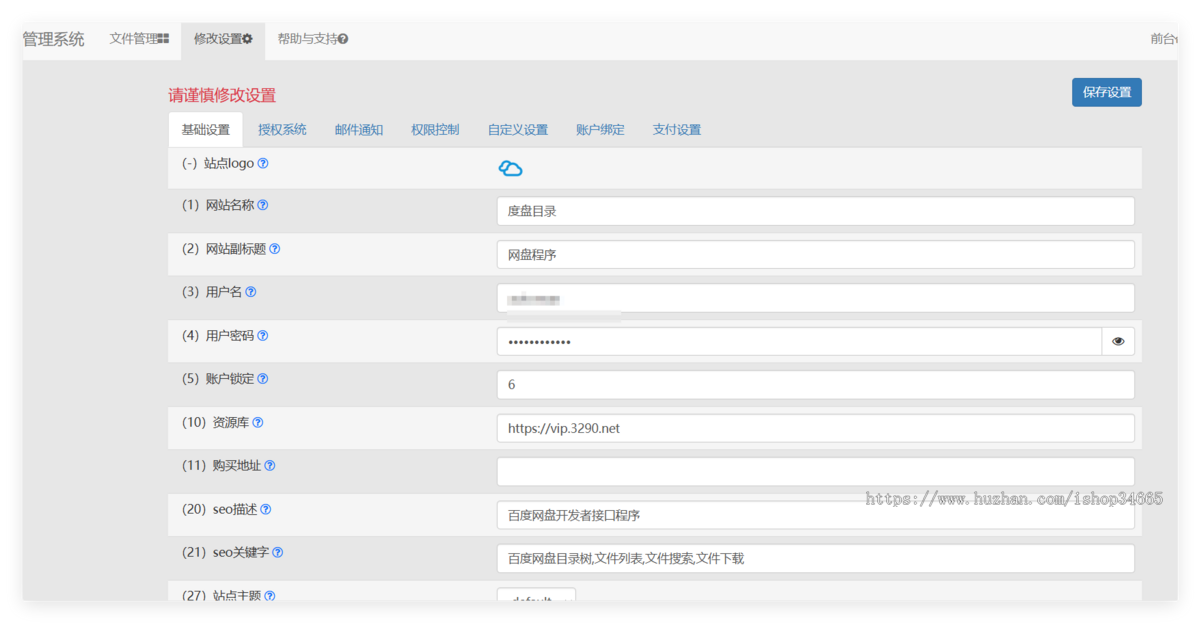Click the (1) 网站名称 label

click(218, 205)
